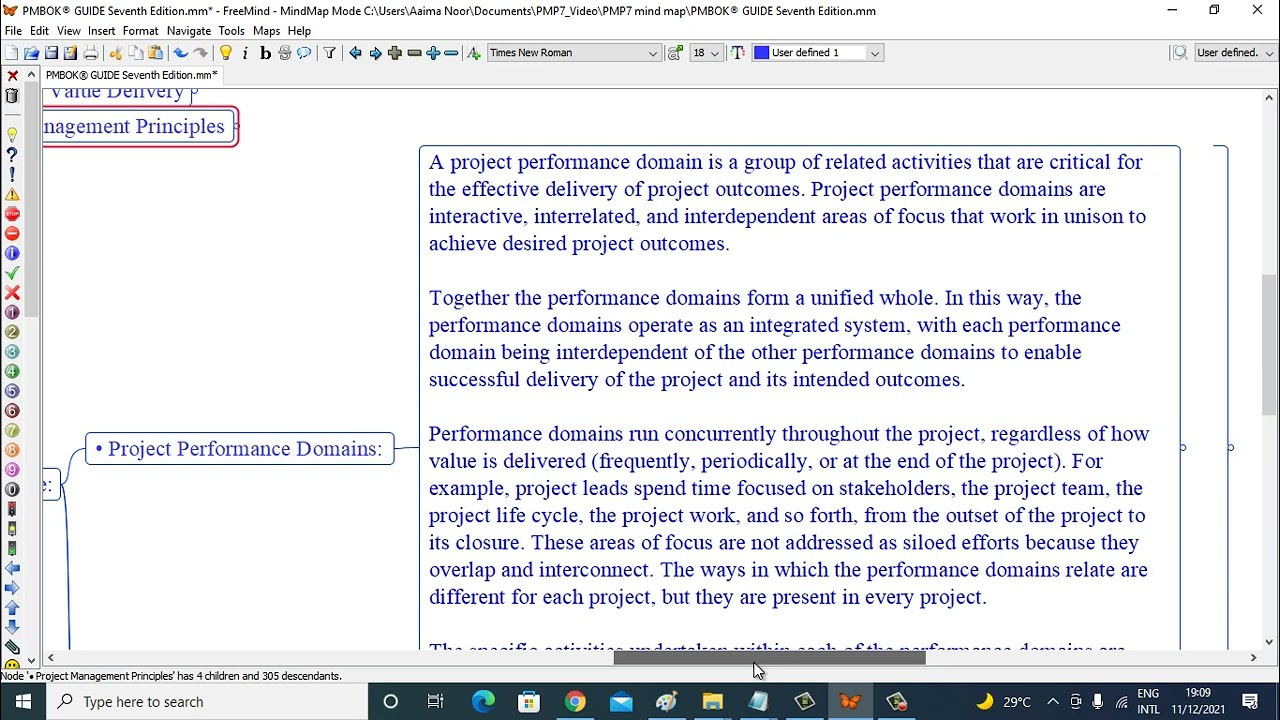This screenshot has height=720, width=1280.
Task: Open Google Chrome from the taskbar
Action: click(x=574, y=702)
